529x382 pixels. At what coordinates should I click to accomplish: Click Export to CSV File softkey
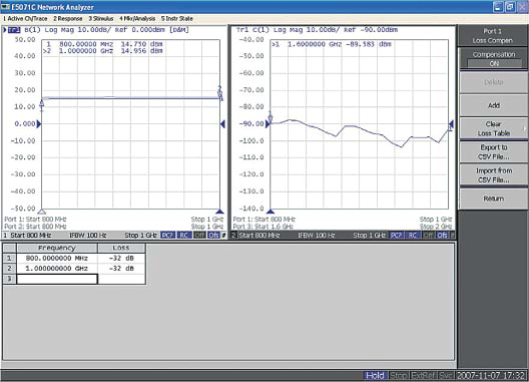tap(494, 152)
